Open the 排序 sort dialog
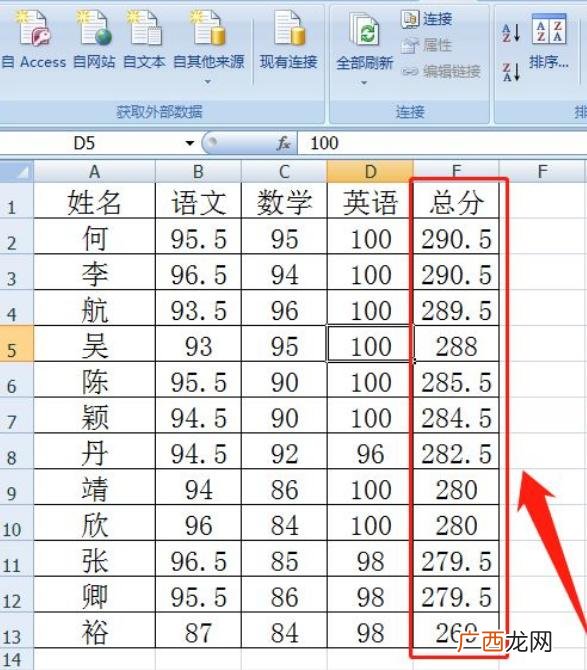 [x=549, y=41]
